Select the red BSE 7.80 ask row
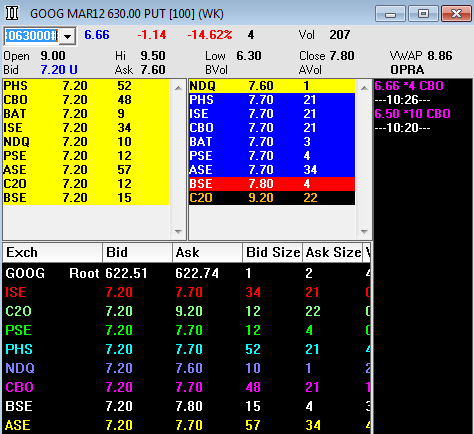 [x=272, y=184]
